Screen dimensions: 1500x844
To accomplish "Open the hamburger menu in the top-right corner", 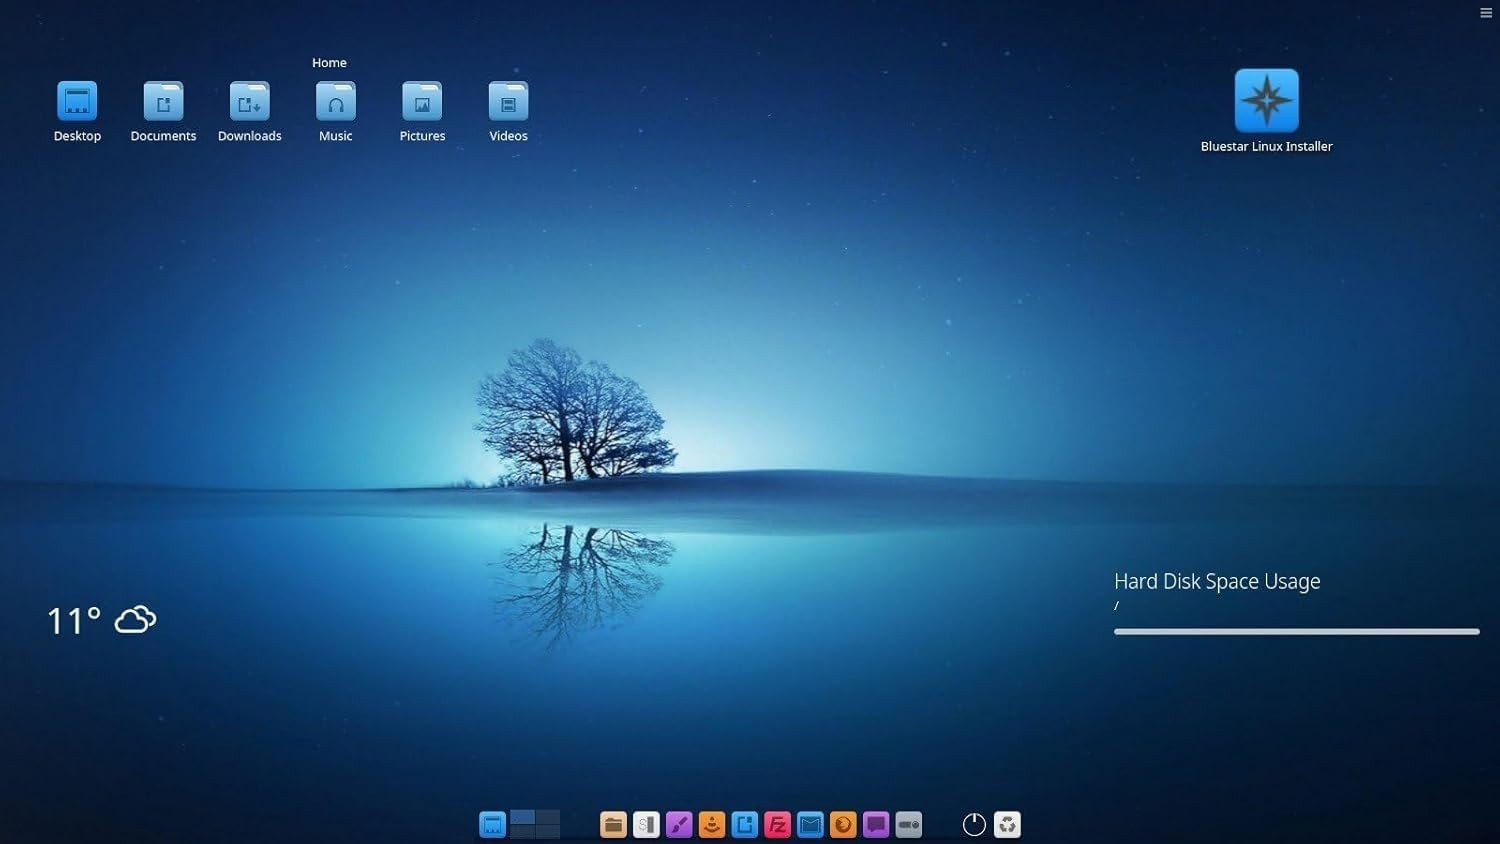I will point(1486,13).
